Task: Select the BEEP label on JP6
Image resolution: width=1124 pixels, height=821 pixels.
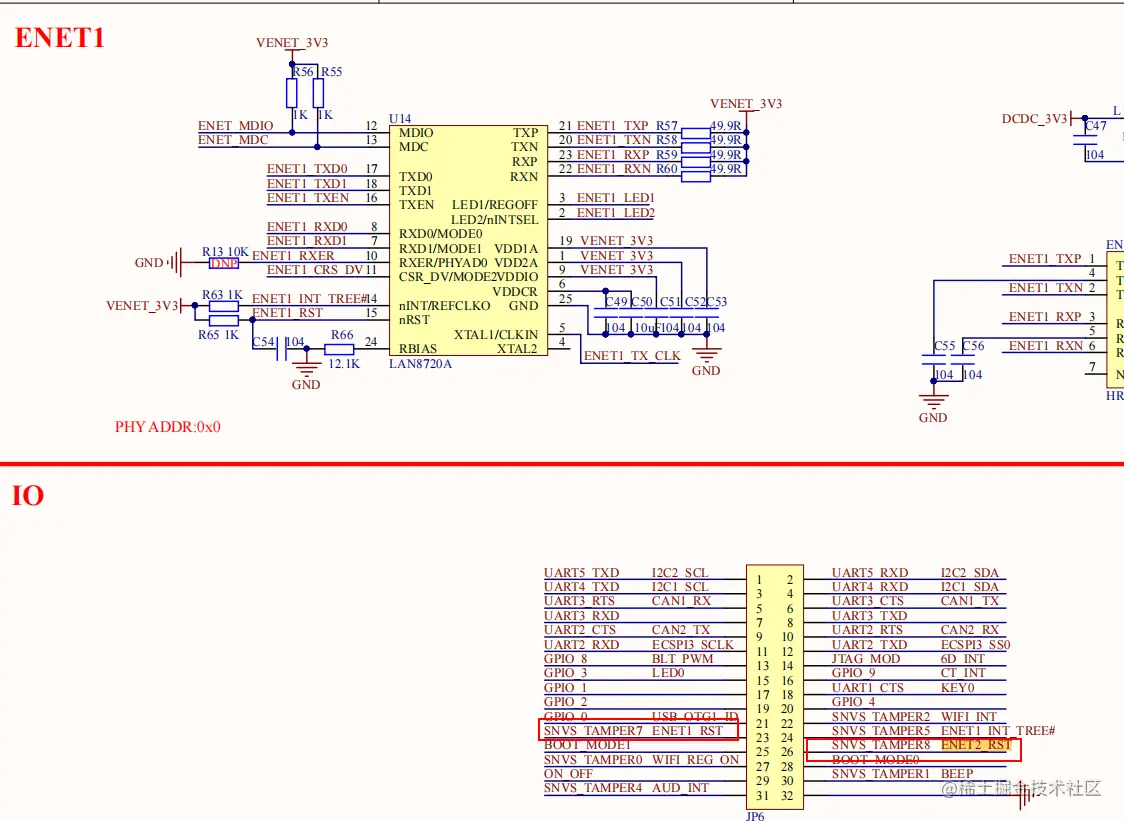Action: [x=957, y=774]
